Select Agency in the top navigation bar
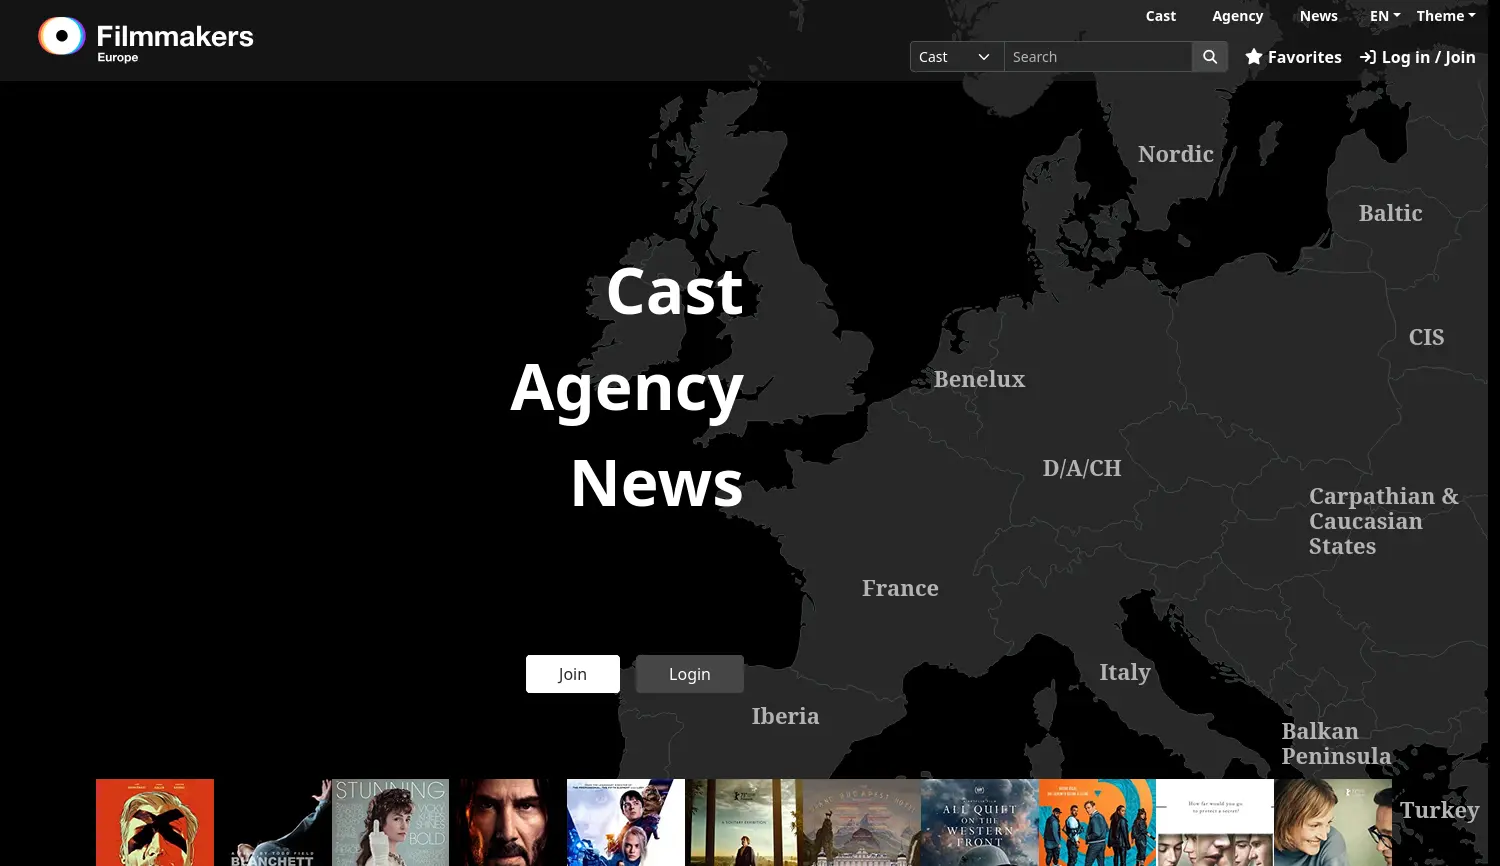The height and width of the screenshot is (866, 1500). click(1237, 15)
